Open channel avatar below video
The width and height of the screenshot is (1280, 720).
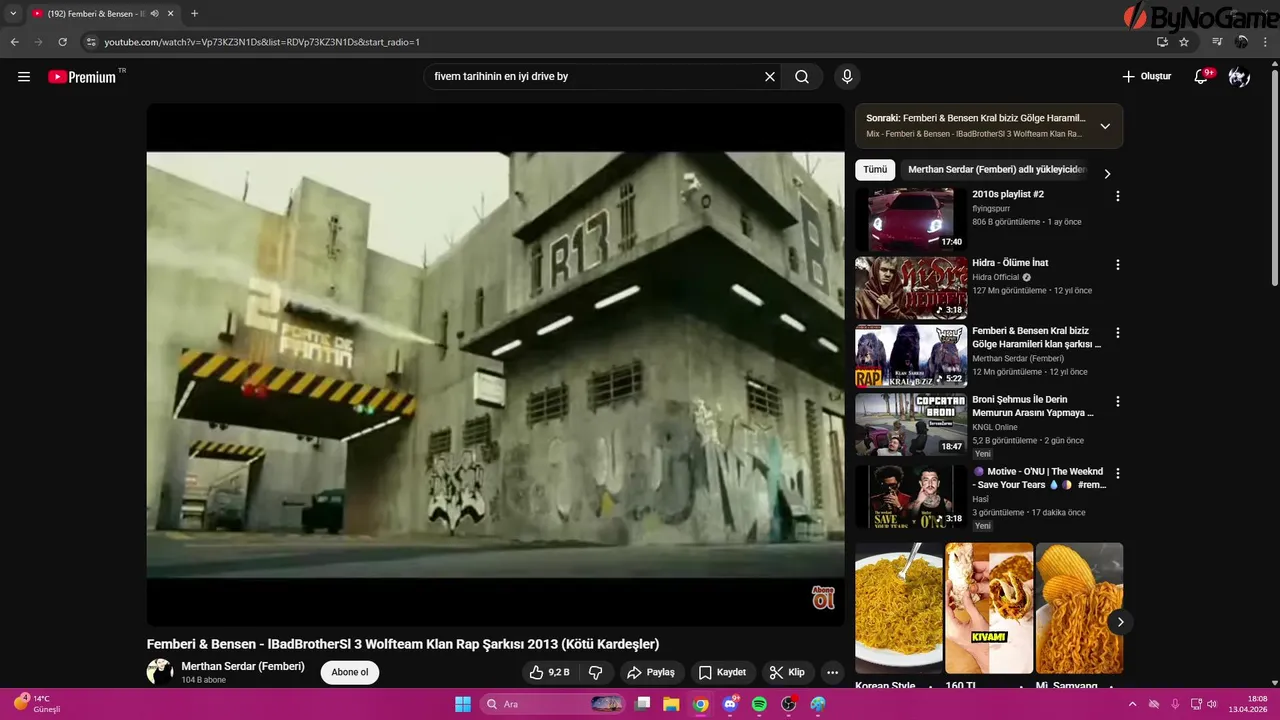click(x=160, y=672)
